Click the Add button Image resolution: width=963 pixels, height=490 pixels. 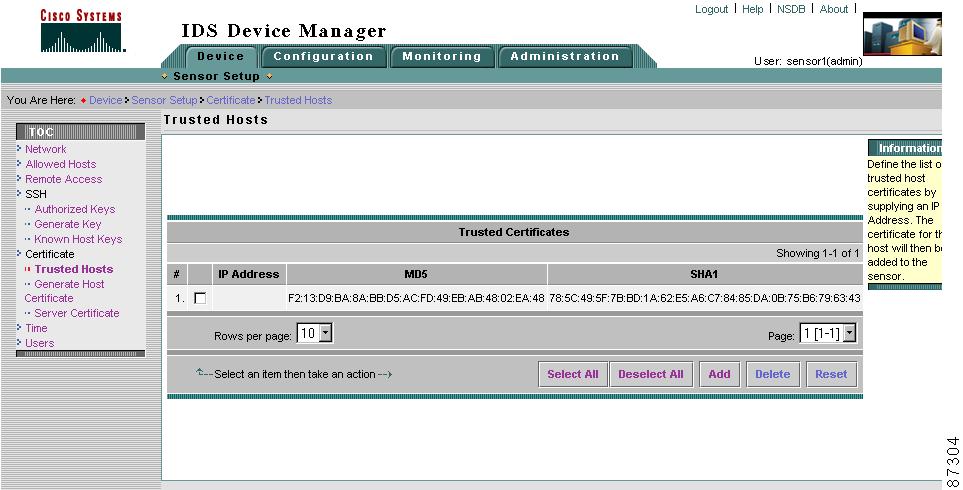[x=719, y=374]
